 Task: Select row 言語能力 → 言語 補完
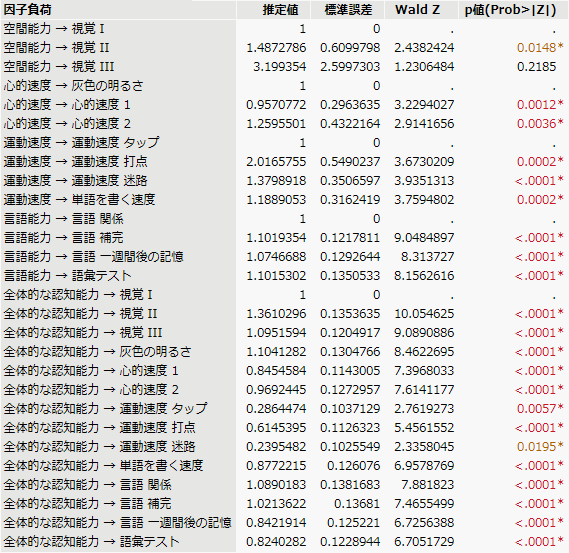pyautogui.click(x=284, y=238)
